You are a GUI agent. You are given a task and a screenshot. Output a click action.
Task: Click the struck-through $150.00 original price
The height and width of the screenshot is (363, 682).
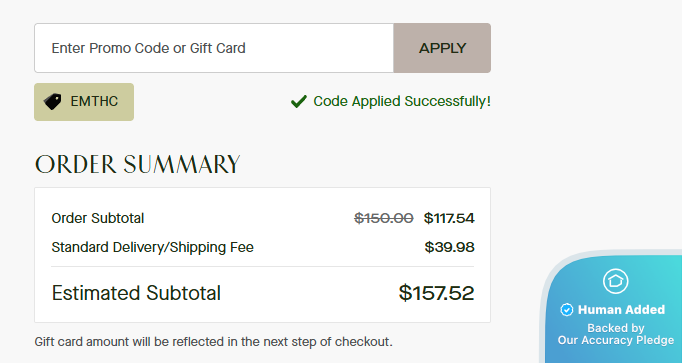(x=384, y=218)
